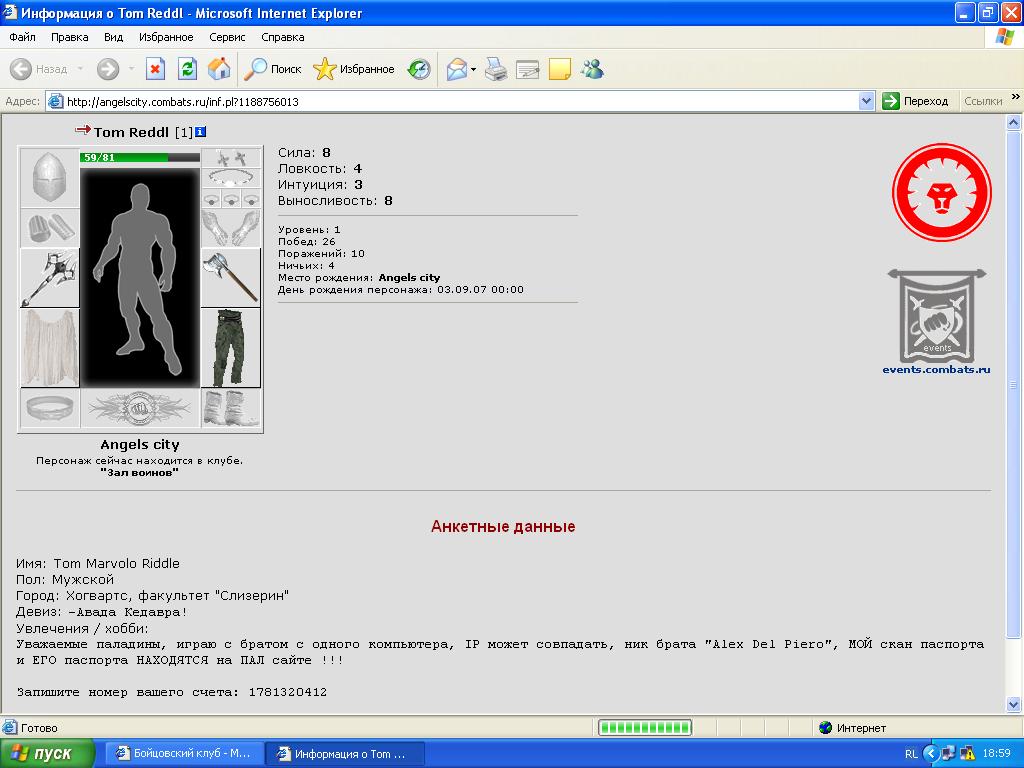Go to Home page icon
The width and height of the screenshot is (1024, 768).
219,69
